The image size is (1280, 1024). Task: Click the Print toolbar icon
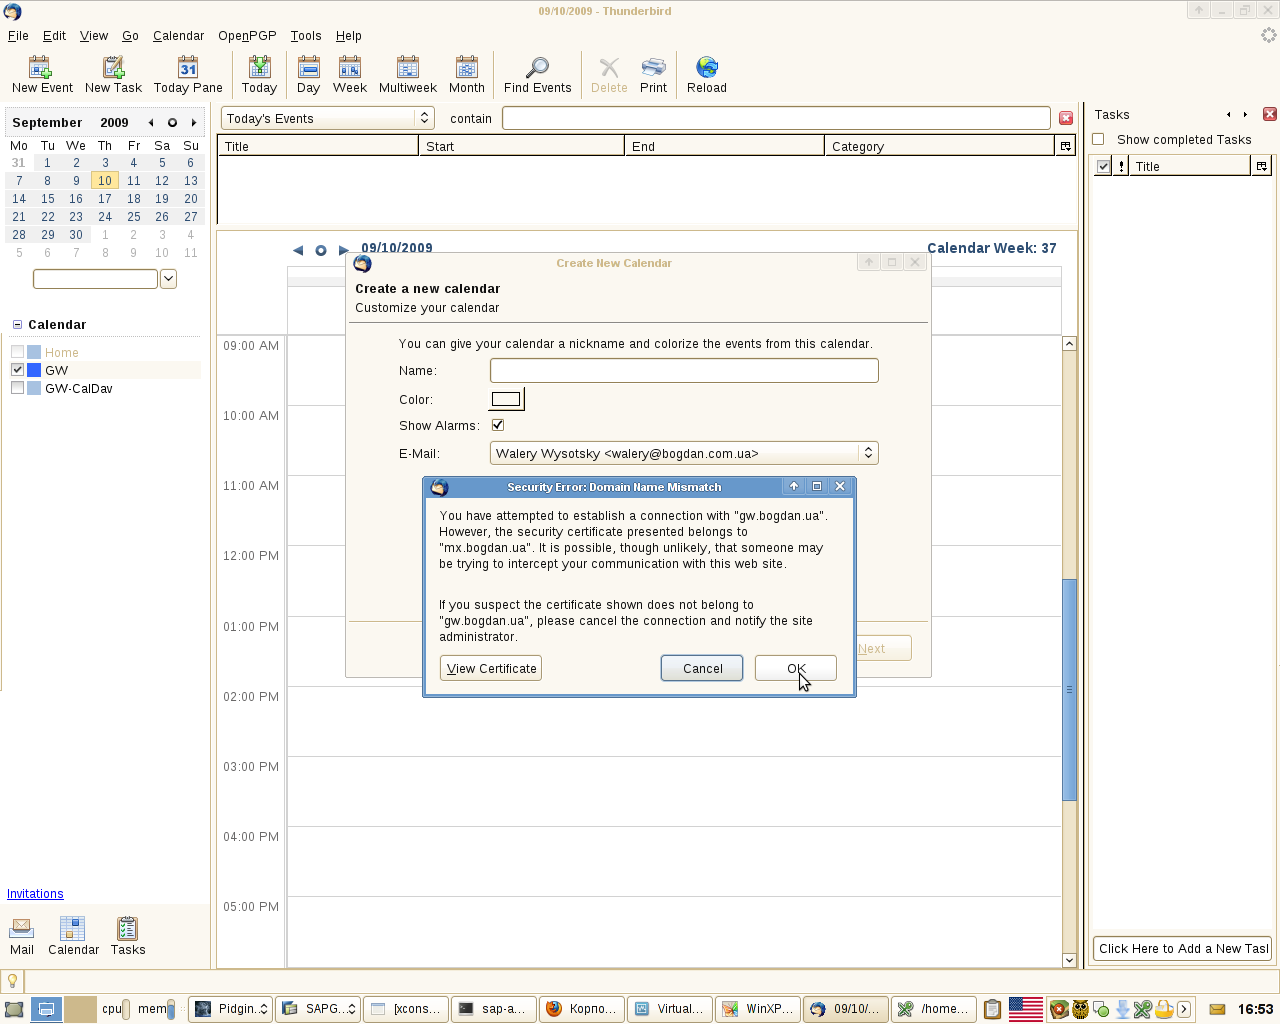click(653, 67)
